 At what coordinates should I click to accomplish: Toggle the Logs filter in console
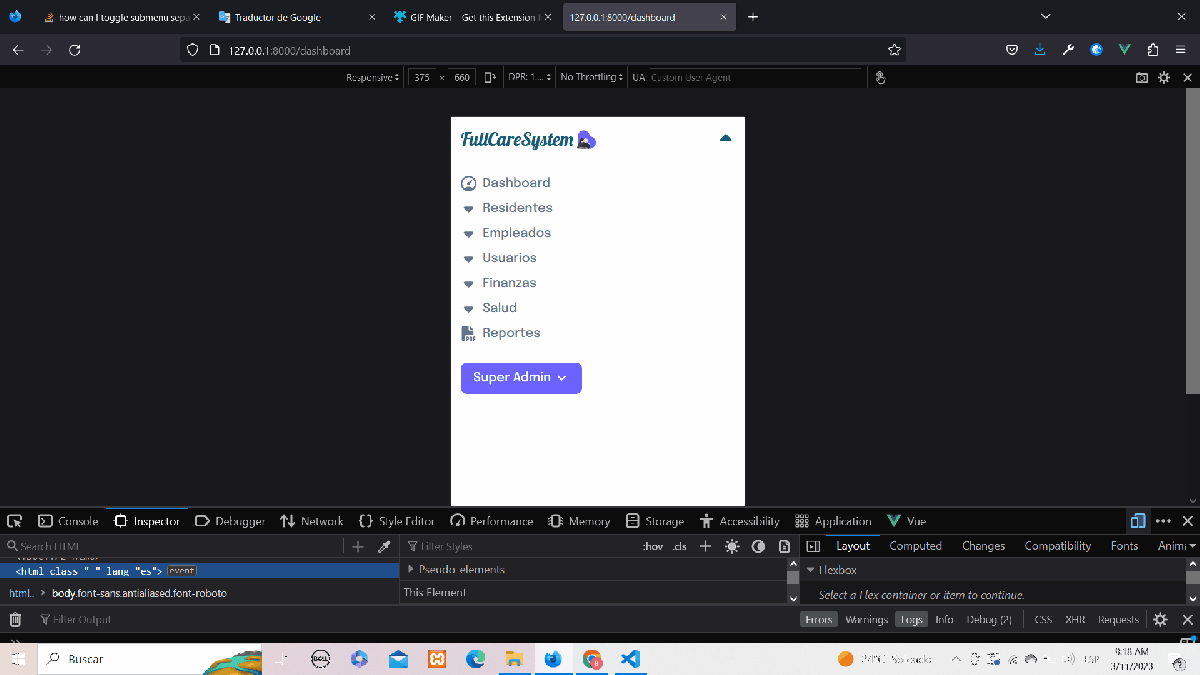tap(911, 620)
